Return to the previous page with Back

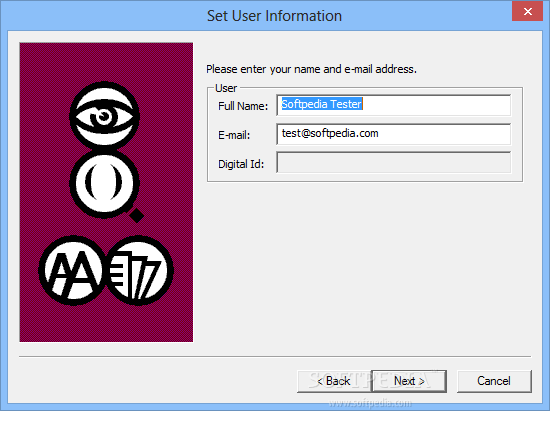[x=334, y=381]
